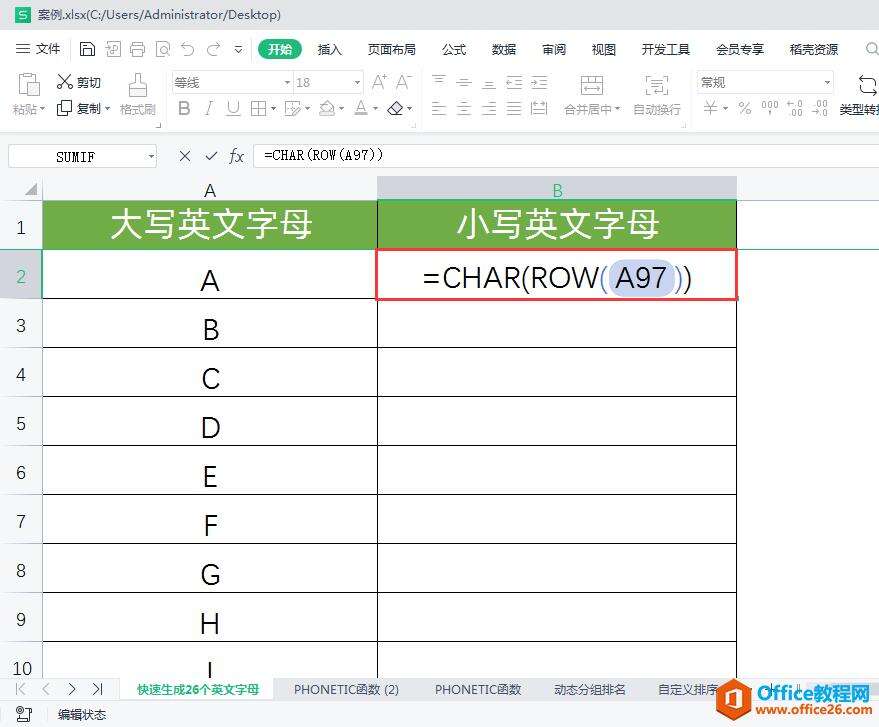This screenshot has width=879, height=727.
Task: Click the Type Conversion (类型转换) icon
Action: 867,85
